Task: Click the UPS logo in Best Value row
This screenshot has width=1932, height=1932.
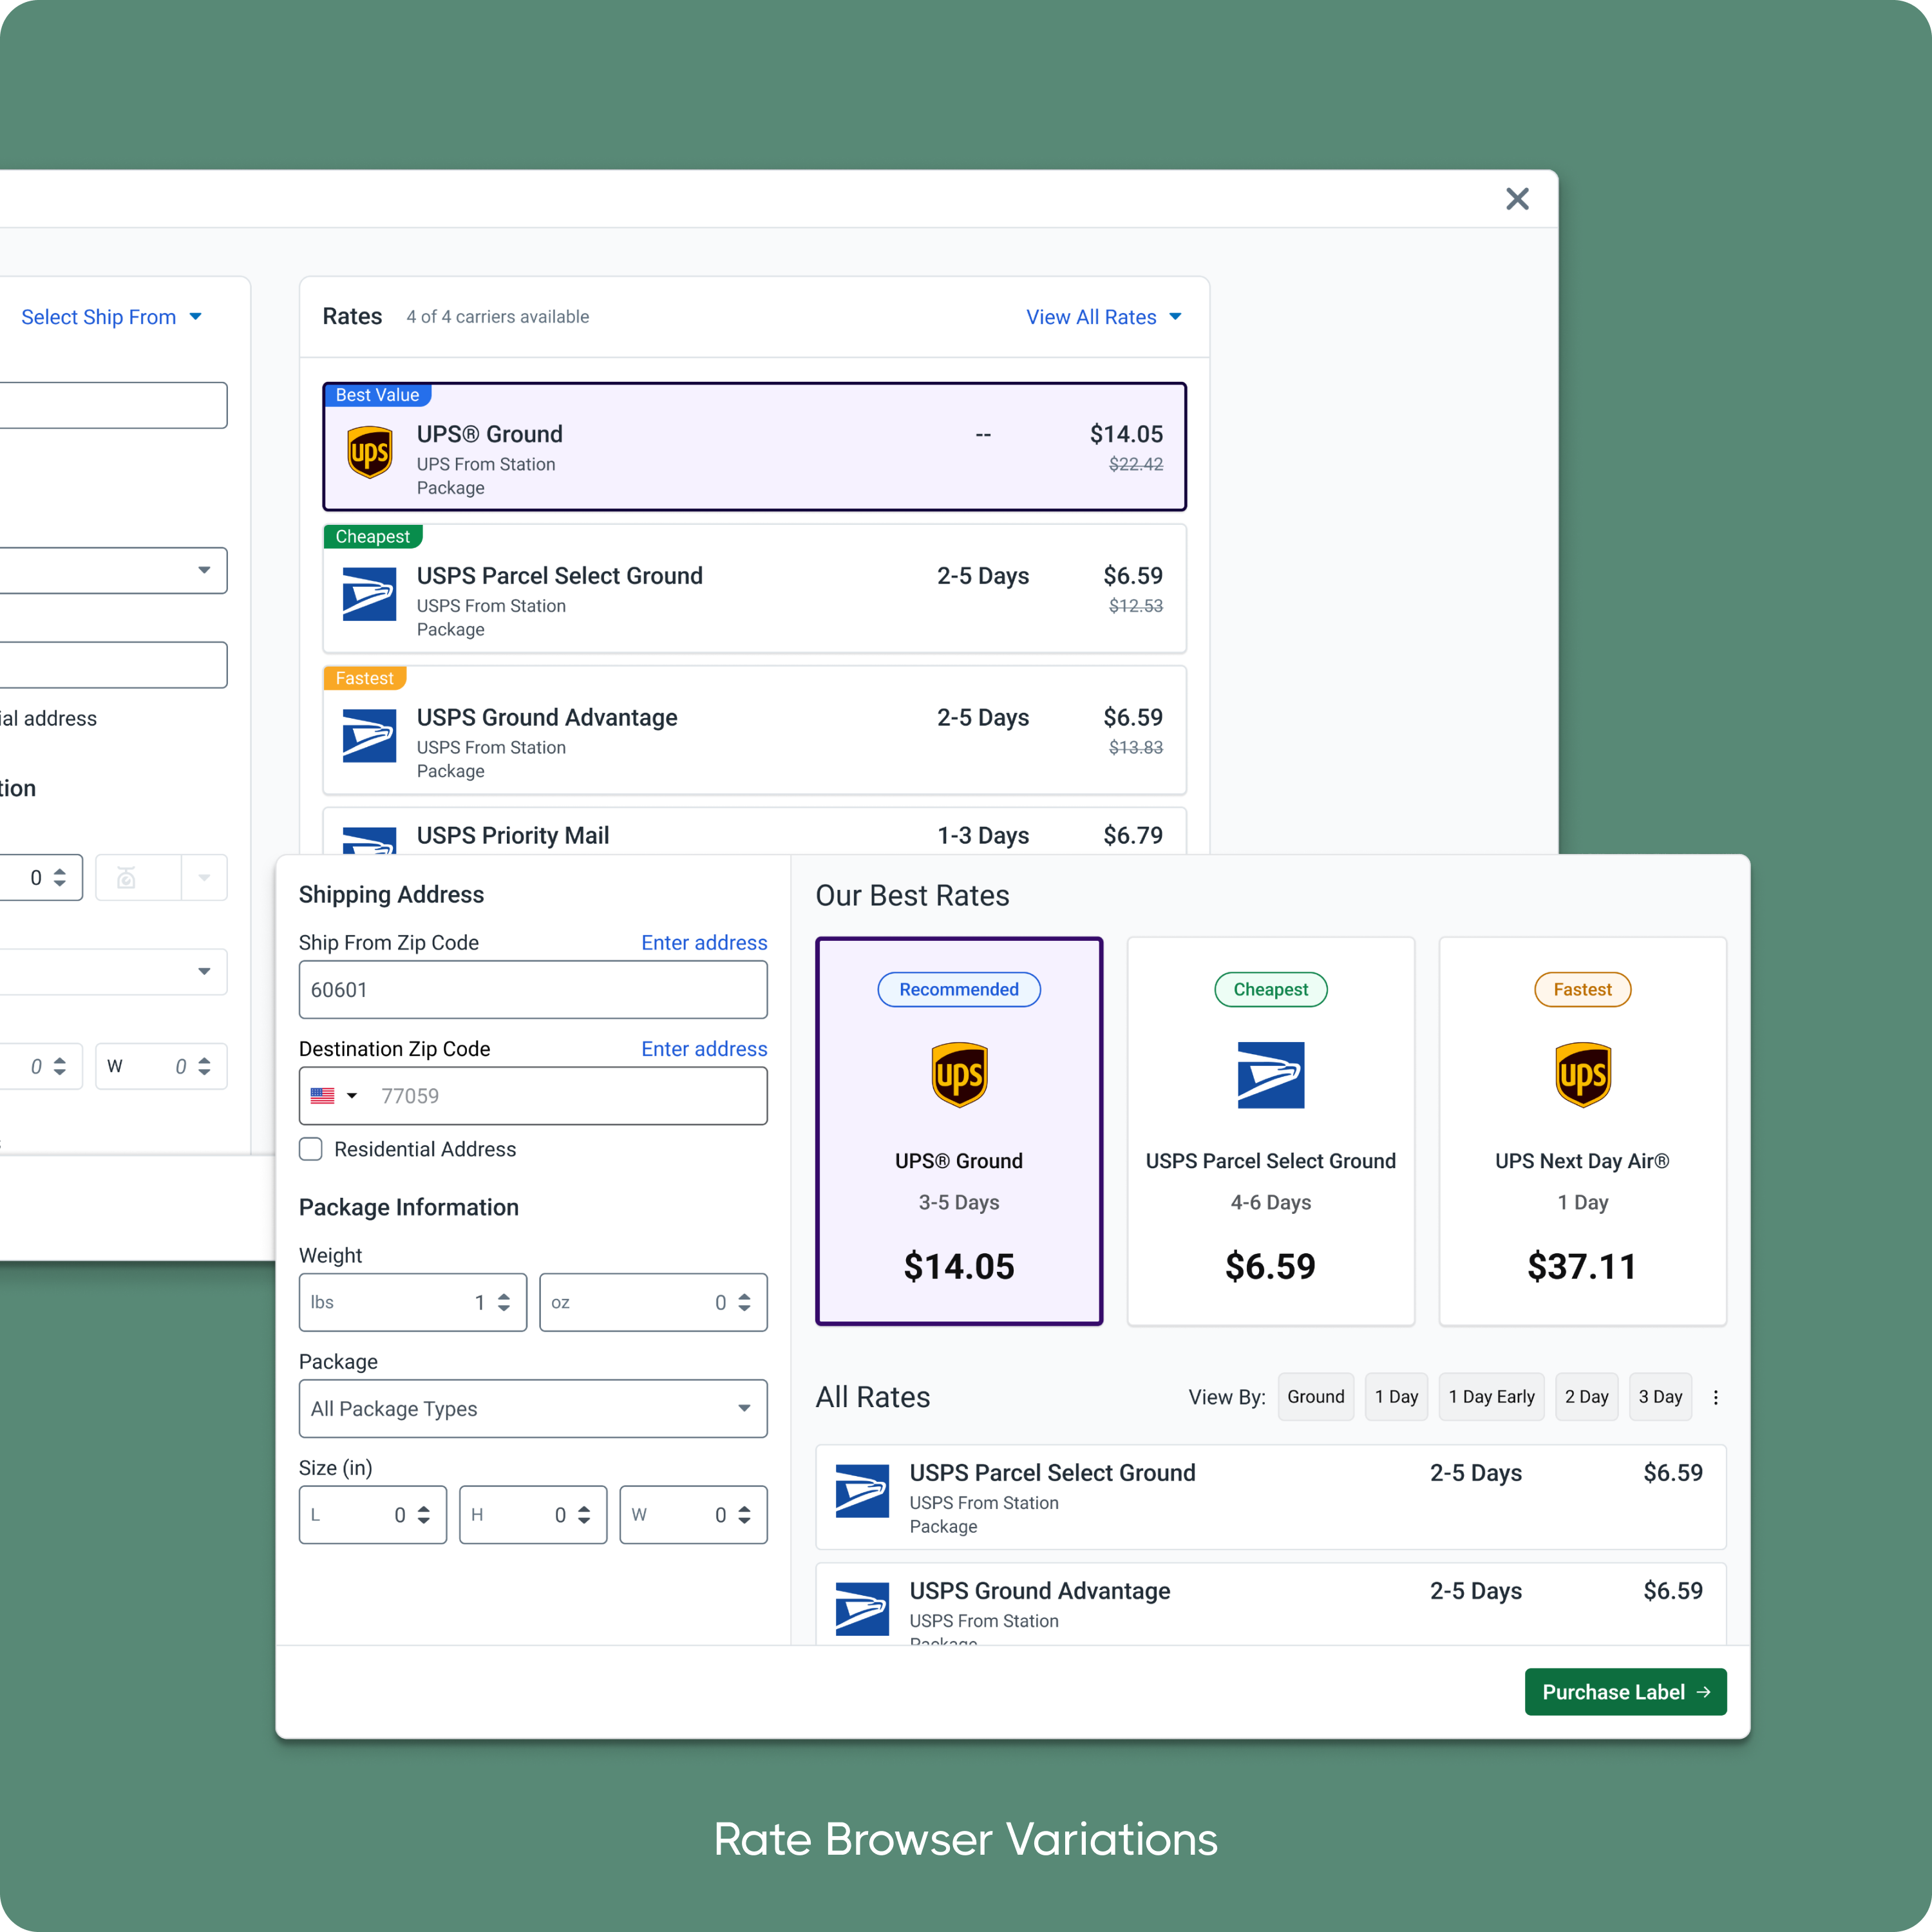Action: [x=369, y=452]
